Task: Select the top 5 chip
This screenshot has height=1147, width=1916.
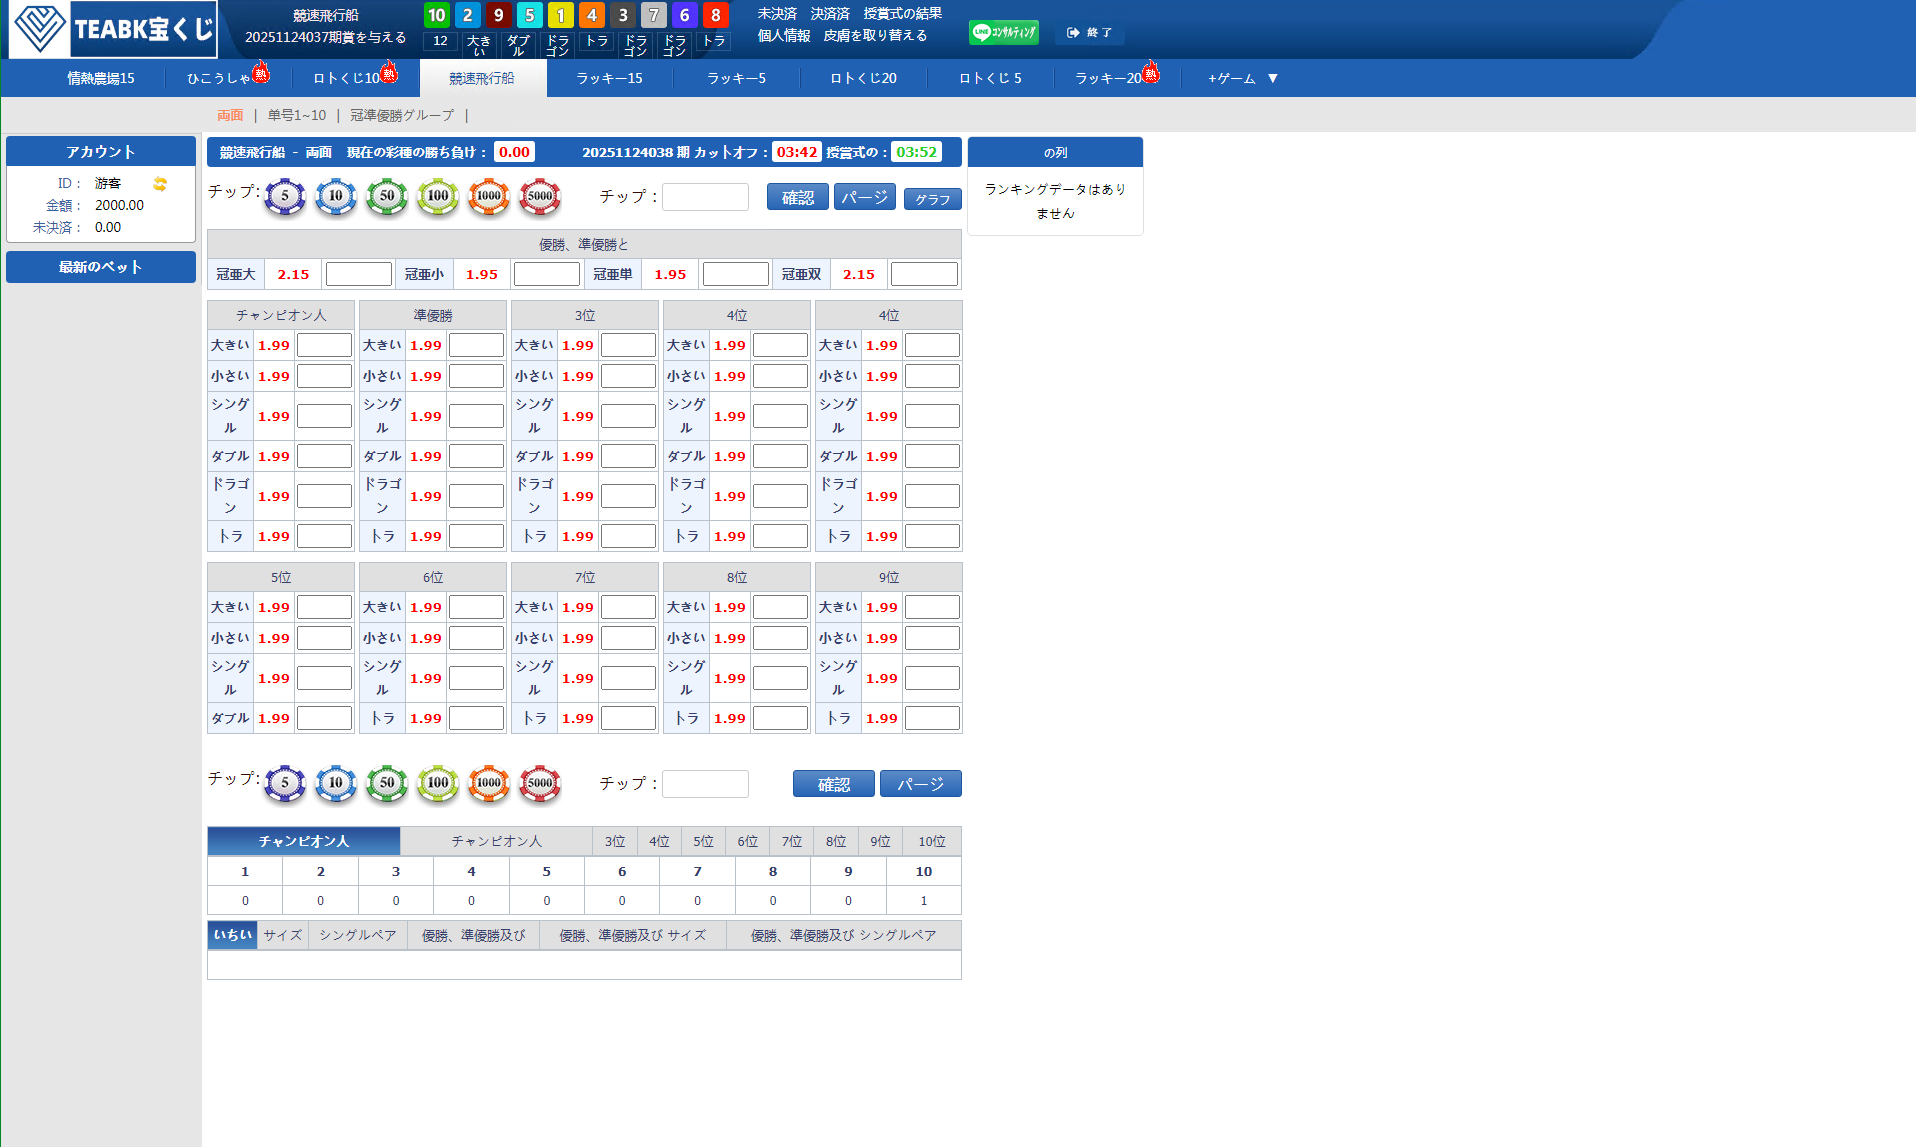Action: tap(285, 197)
